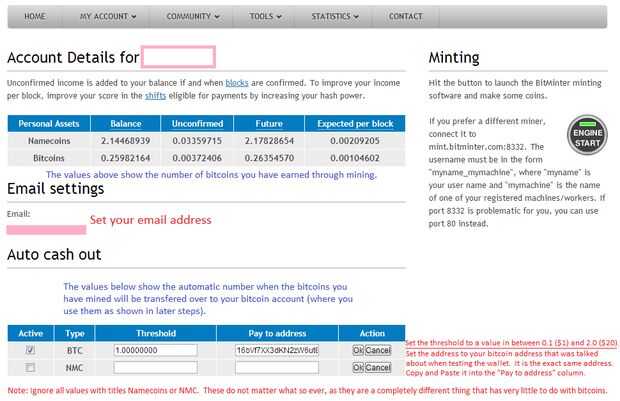This screenshot has width=620, height=401.
Task: Click the Namecoins row label
Action: pyautogui.click(x=49, y=141)
